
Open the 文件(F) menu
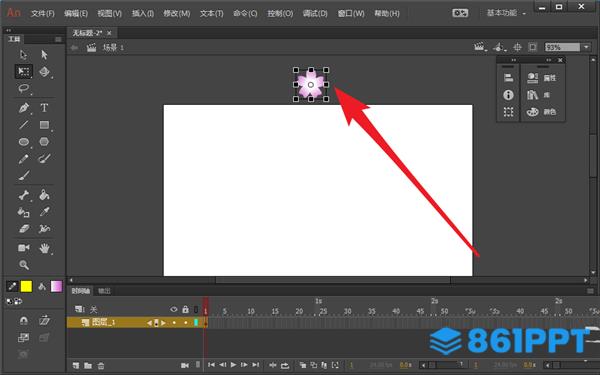42,14
